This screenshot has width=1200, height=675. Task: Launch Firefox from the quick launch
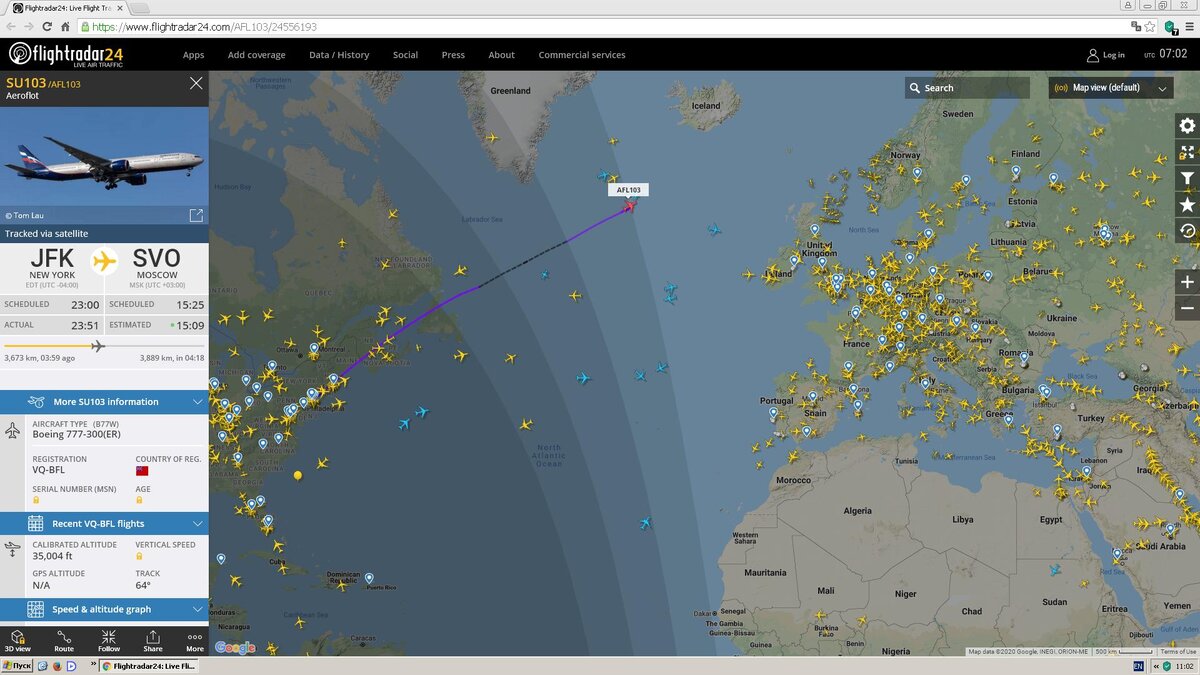(58, 666)
